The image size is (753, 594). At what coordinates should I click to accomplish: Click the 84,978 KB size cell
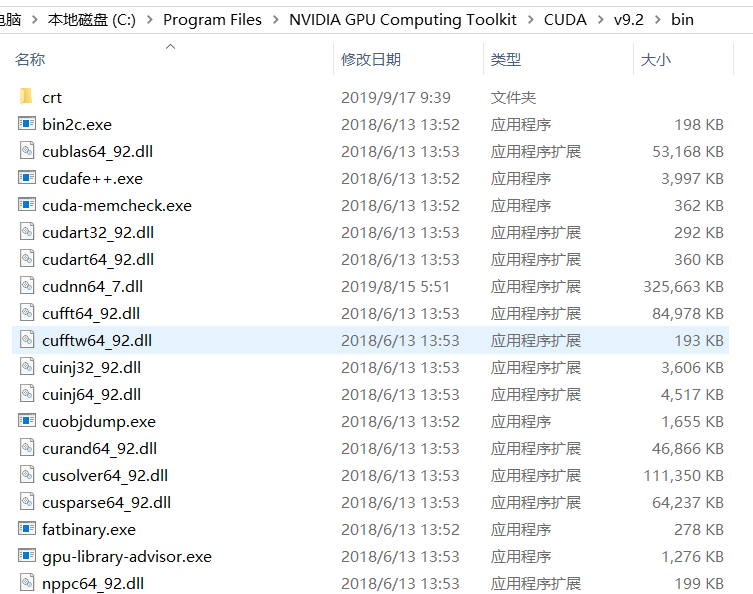click(688, 313)
